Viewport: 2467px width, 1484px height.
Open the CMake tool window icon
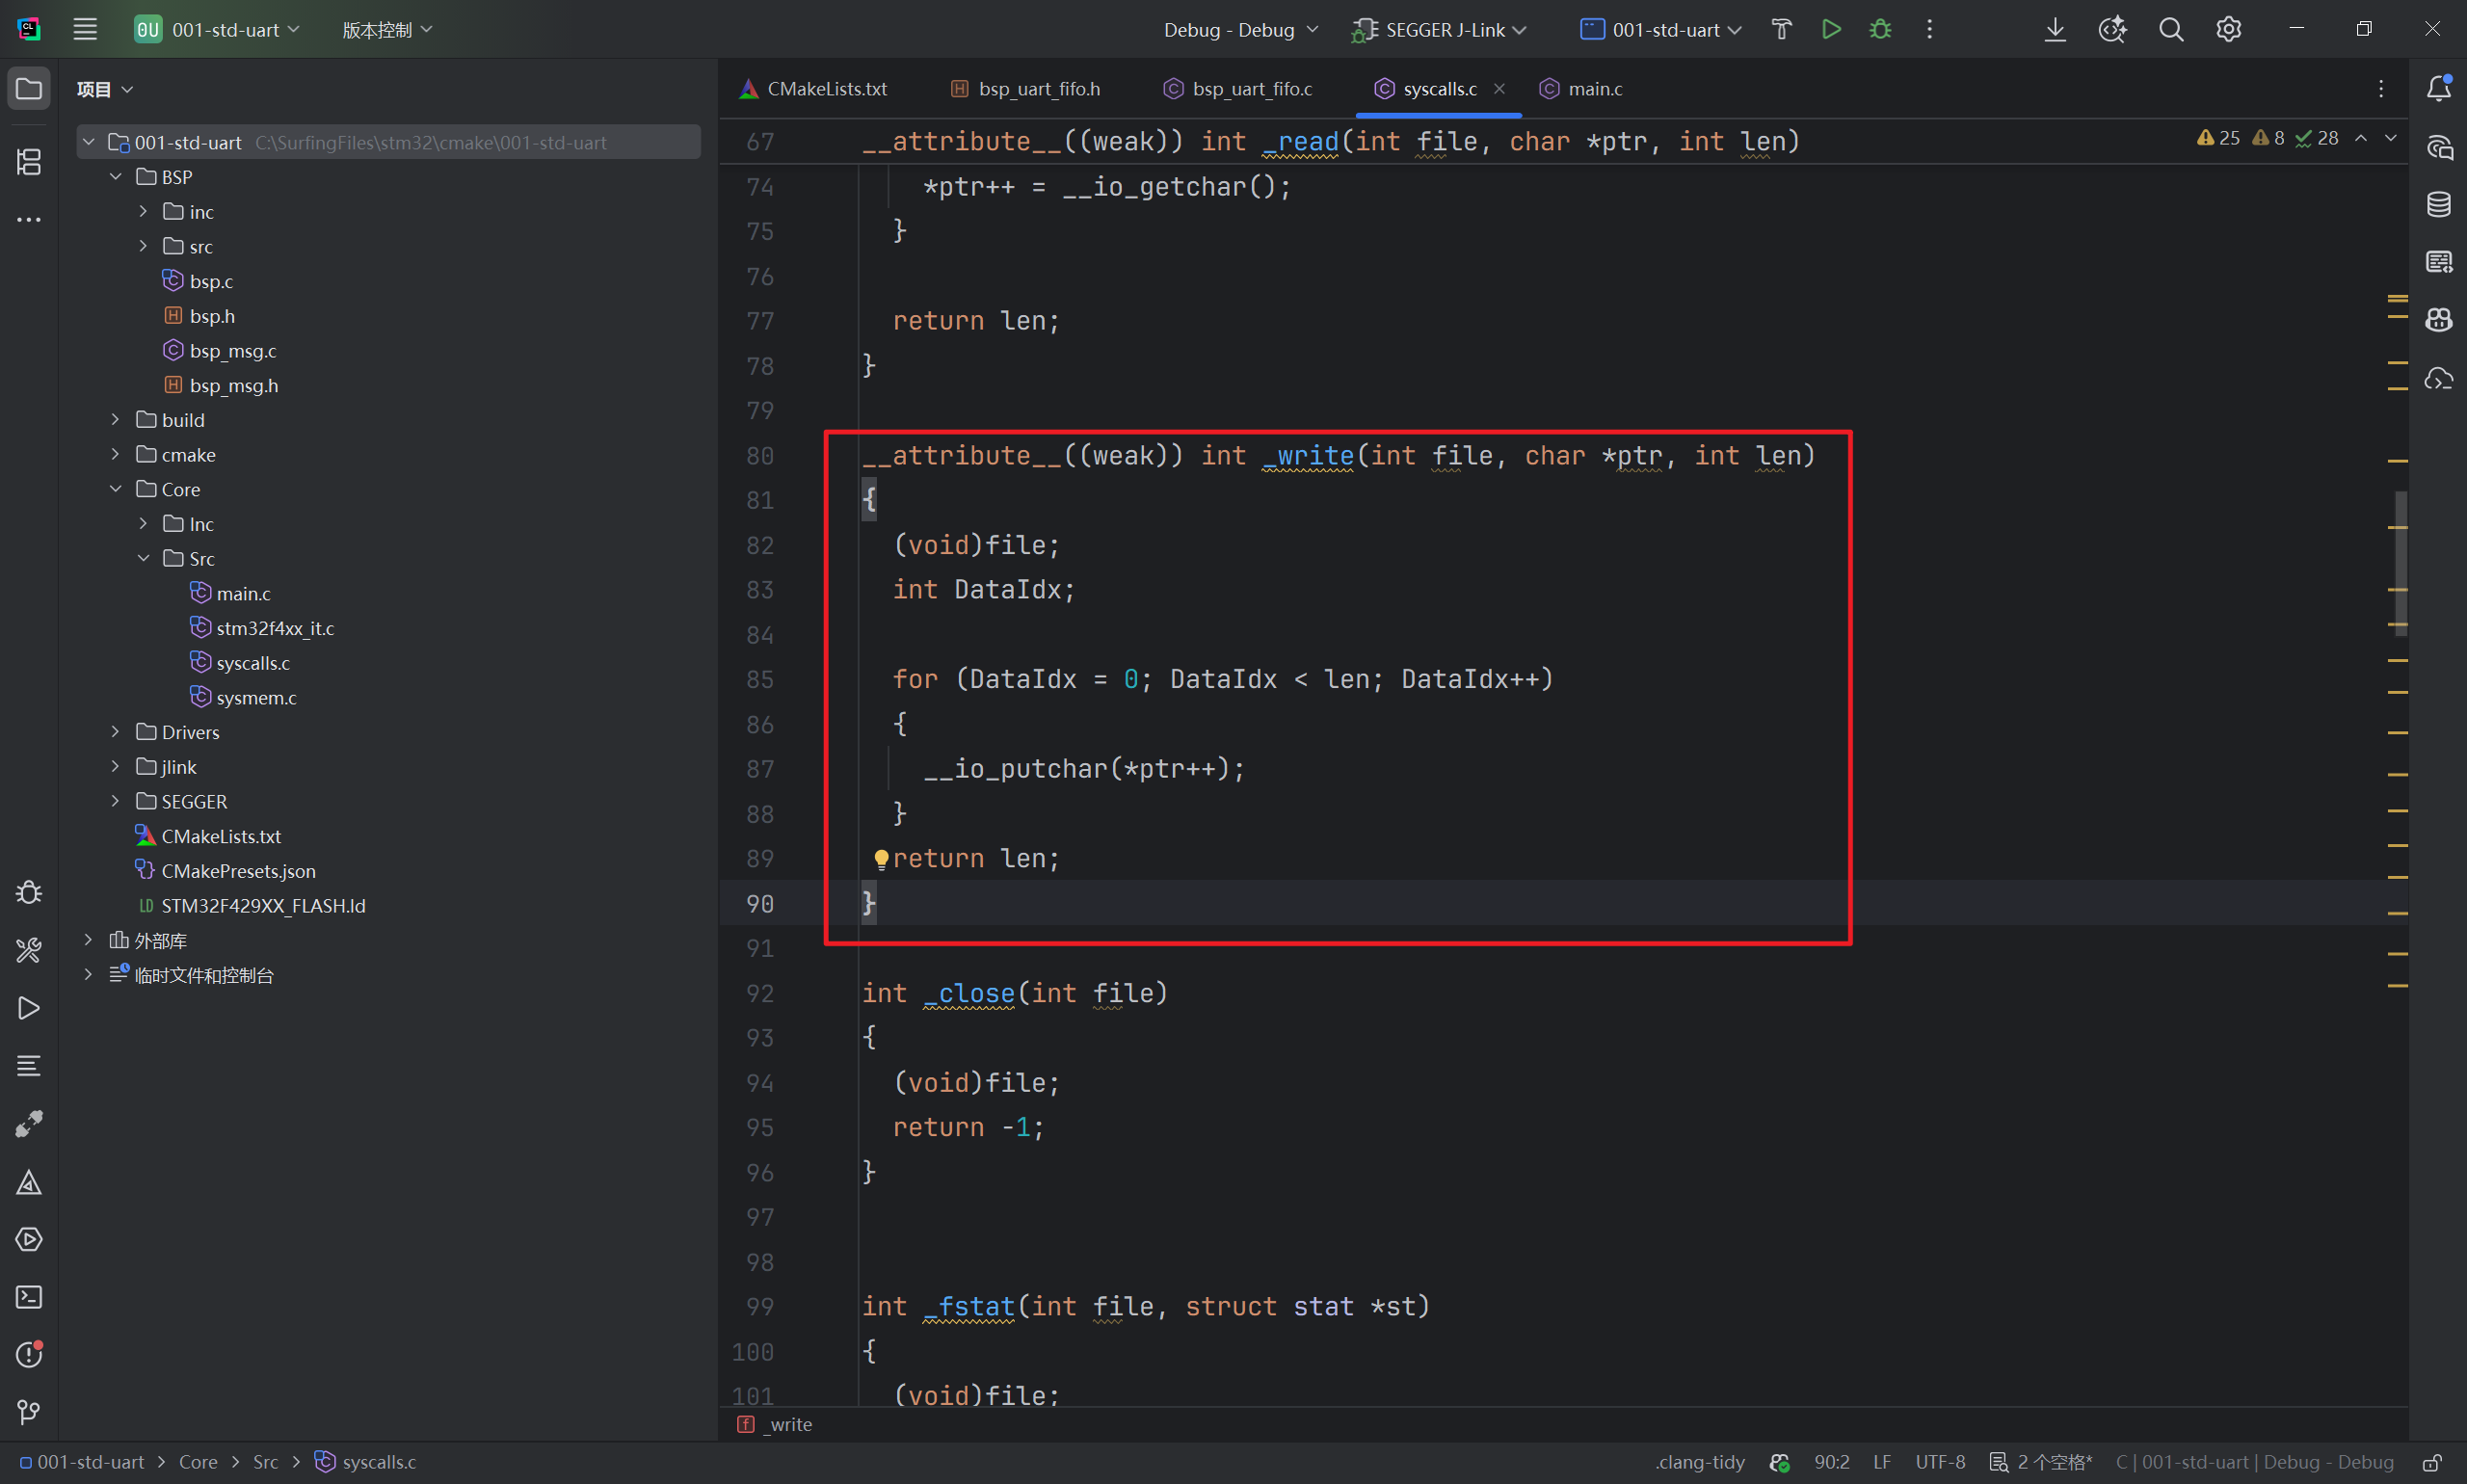[x=29, y=1183]
